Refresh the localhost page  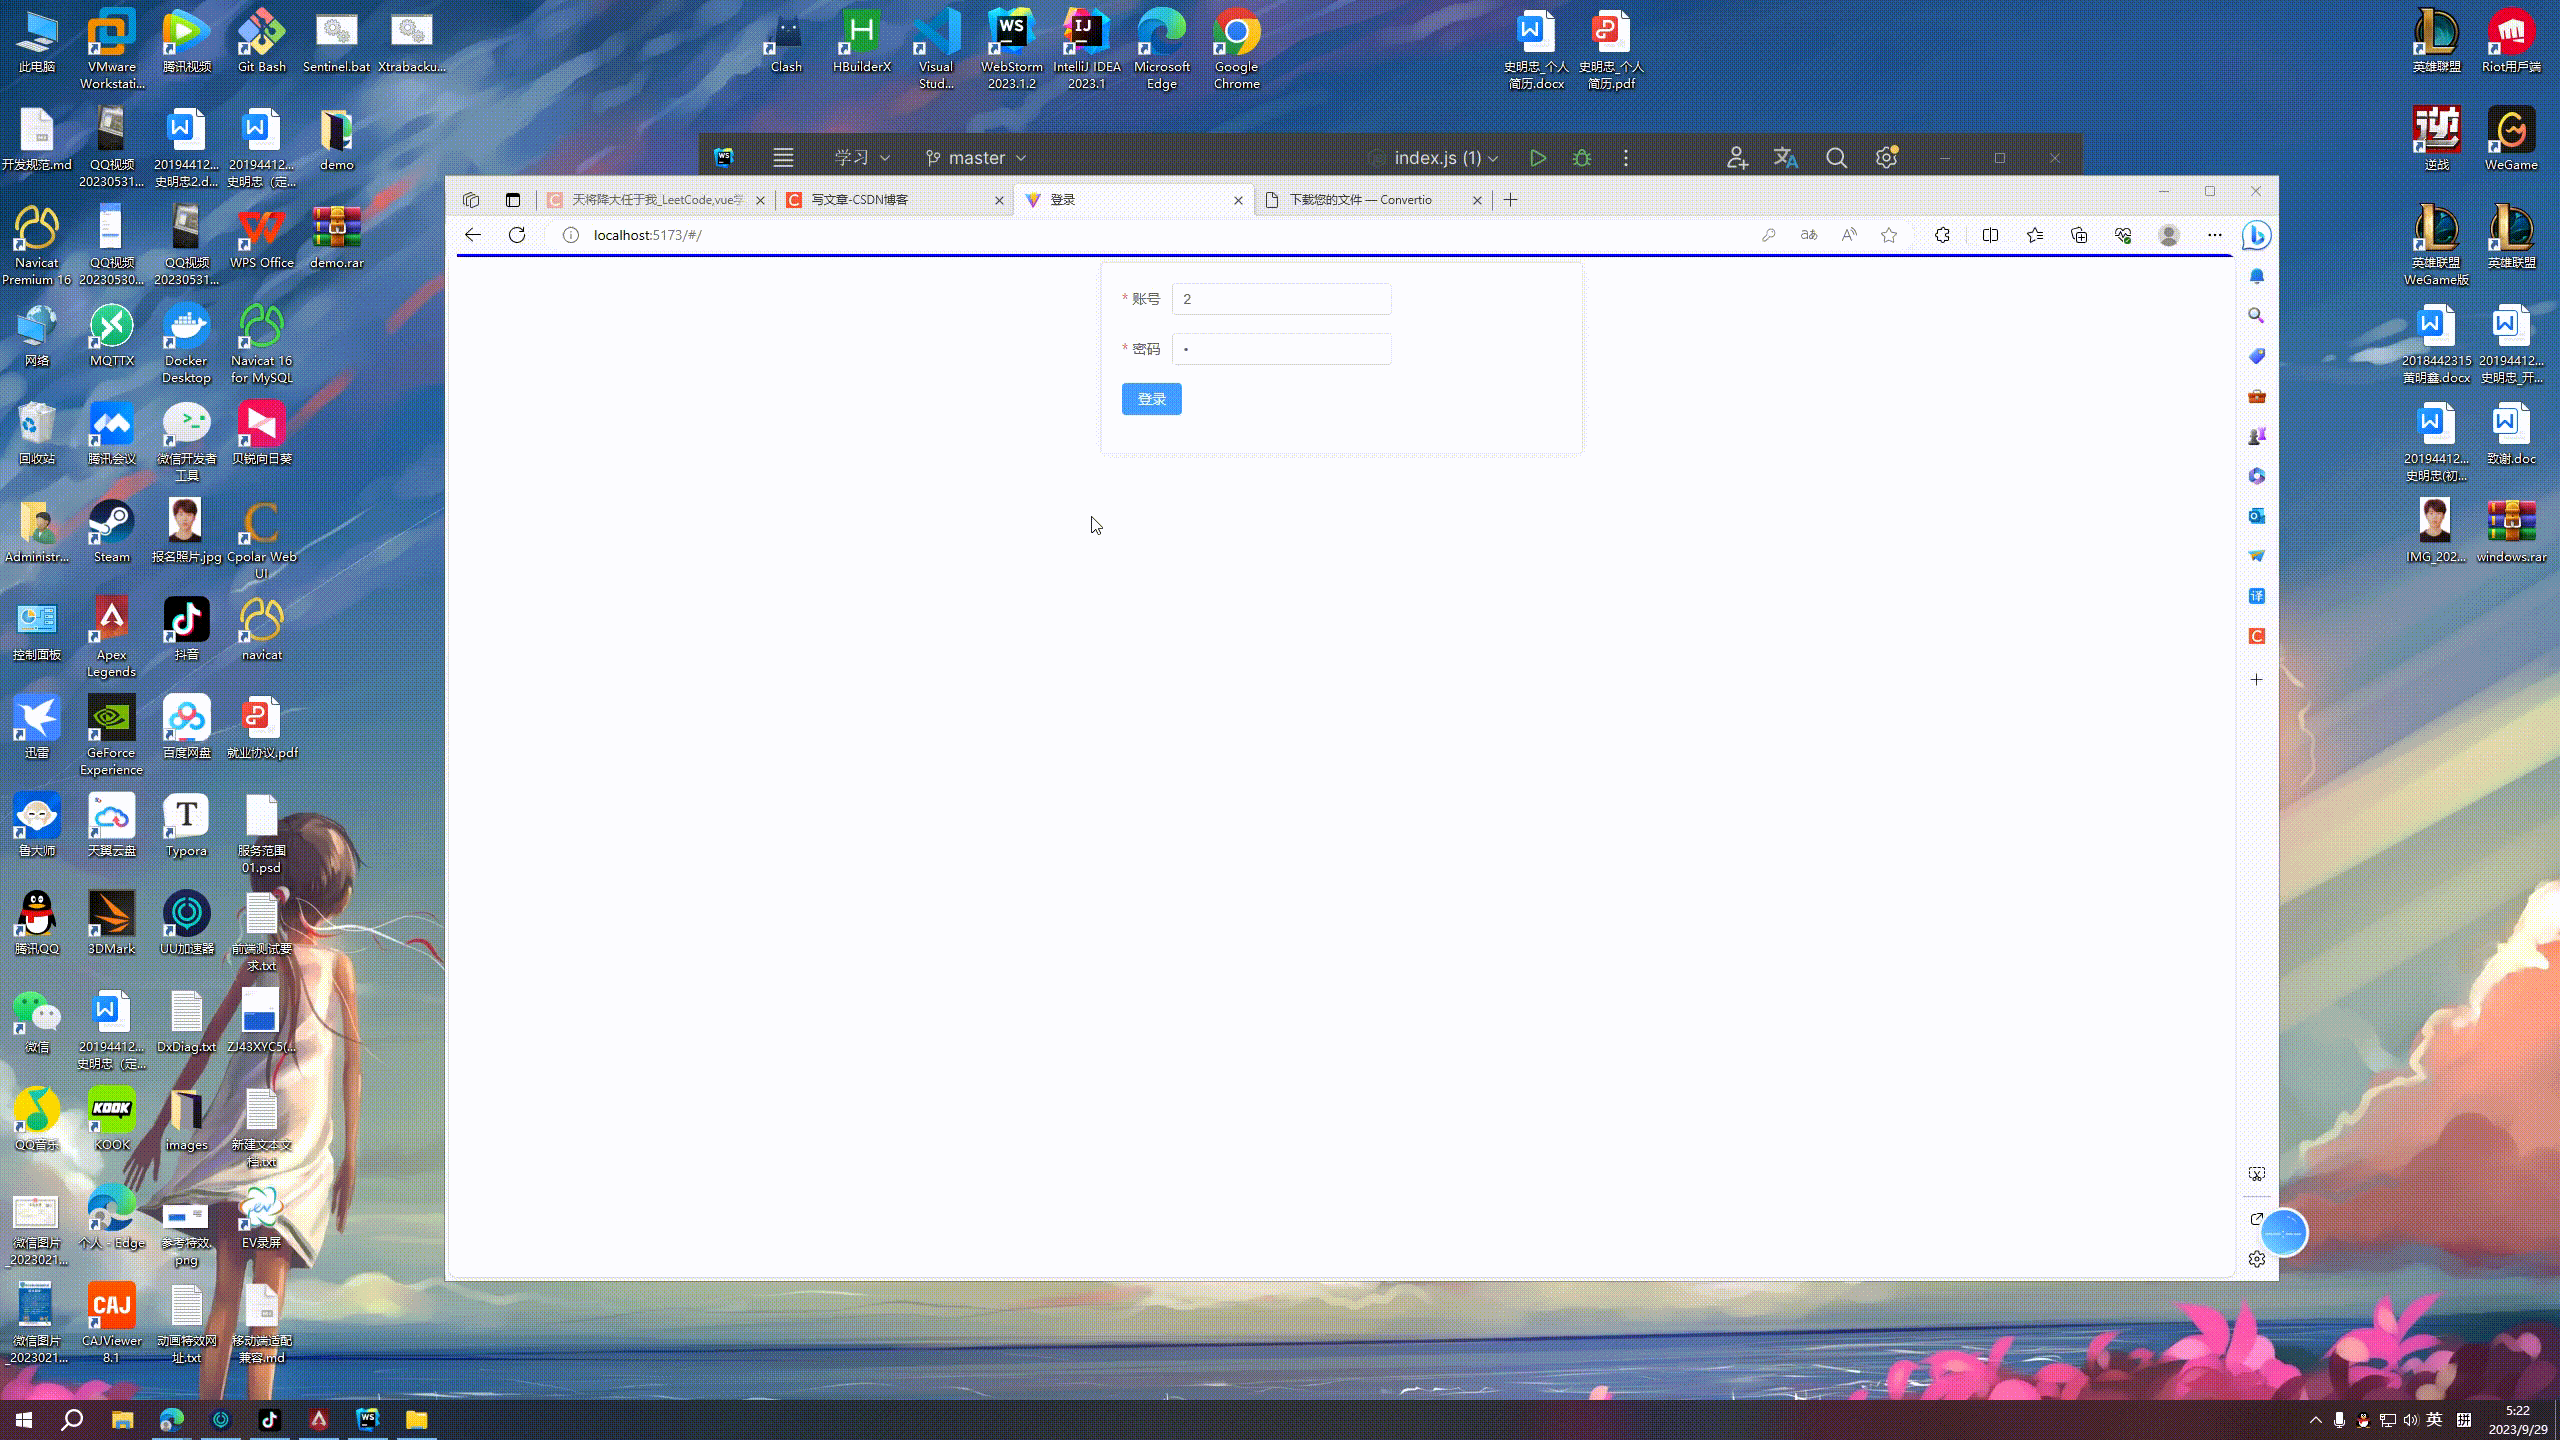coord(517,235)
